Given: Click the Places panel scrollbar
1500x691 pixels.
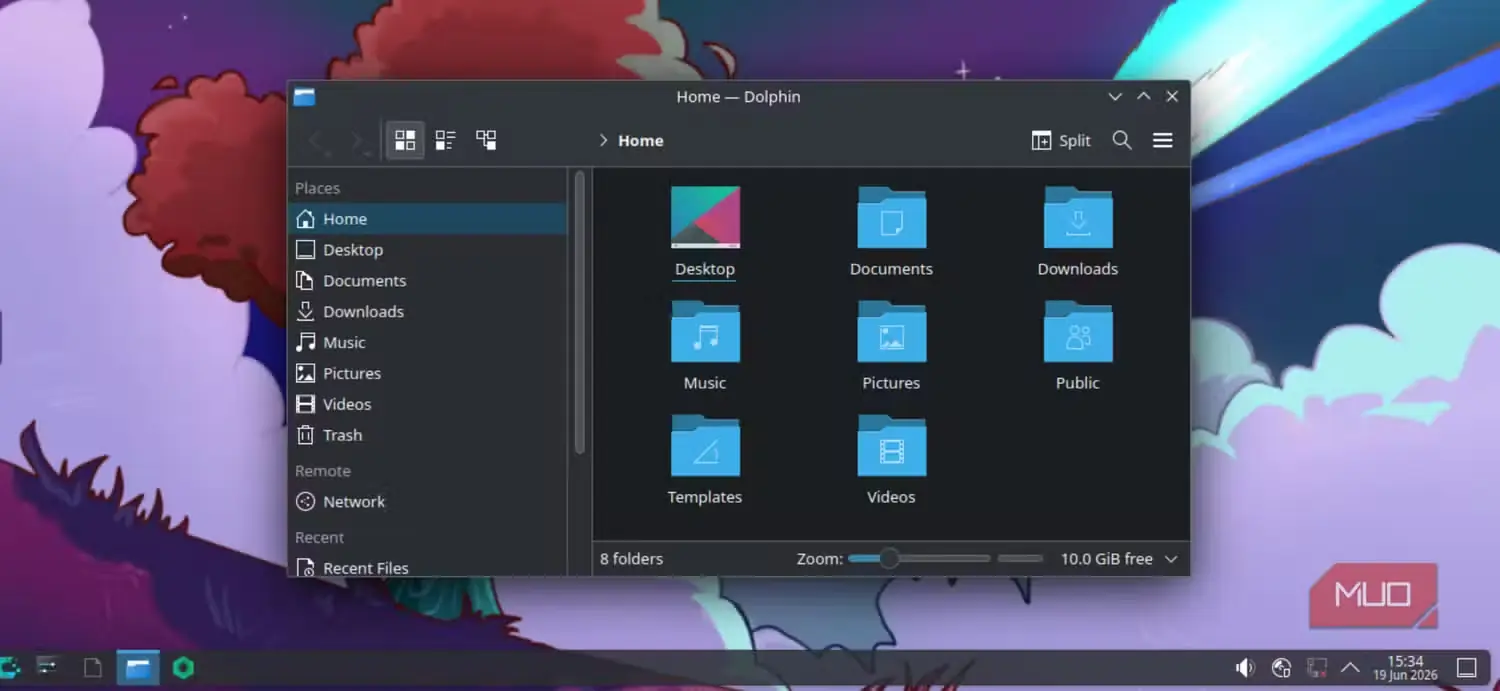Looking at the screenshot, I should (579, 312).
